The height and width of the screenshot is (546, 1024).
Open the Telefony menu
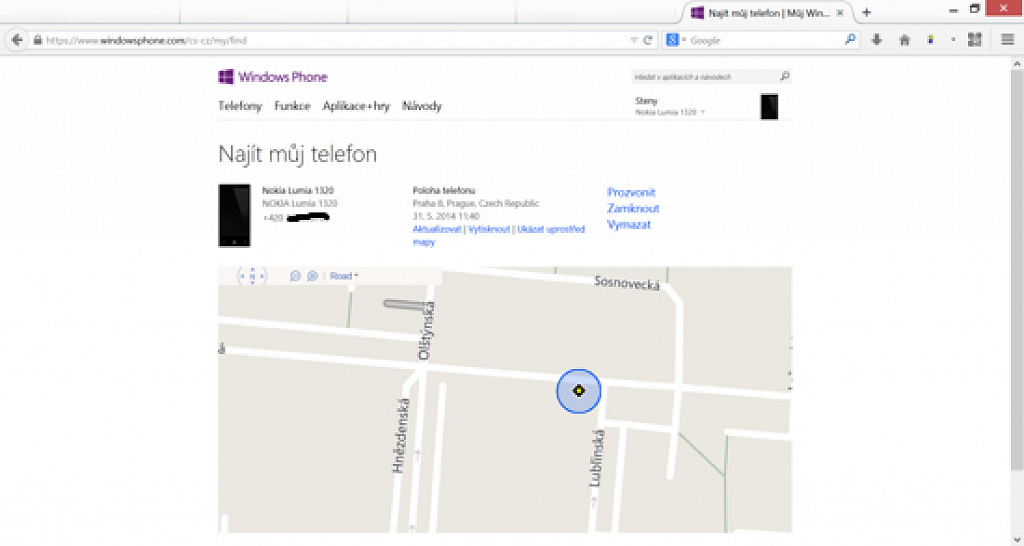coord(240,106)
